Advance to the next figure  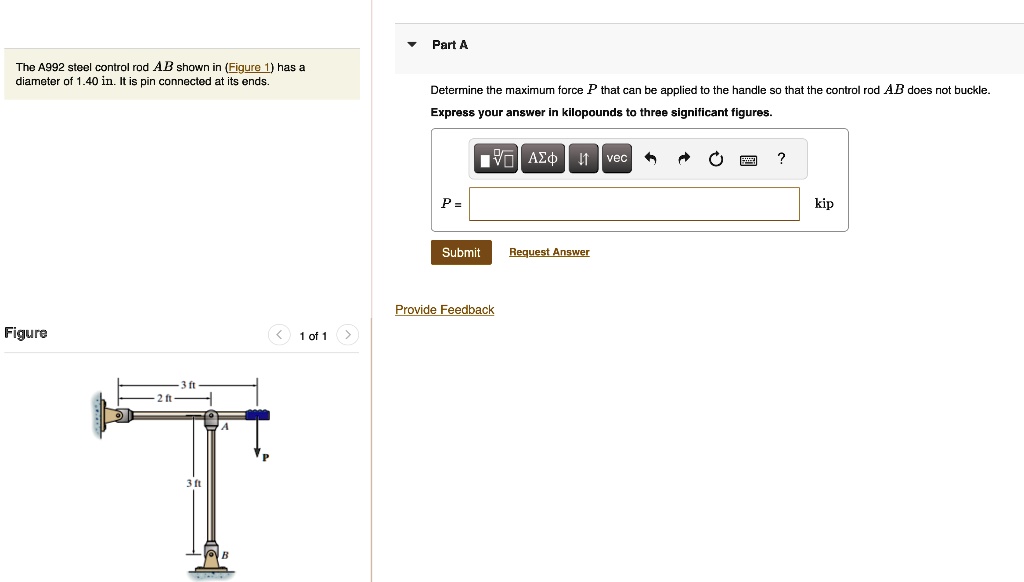coord(347,335)
